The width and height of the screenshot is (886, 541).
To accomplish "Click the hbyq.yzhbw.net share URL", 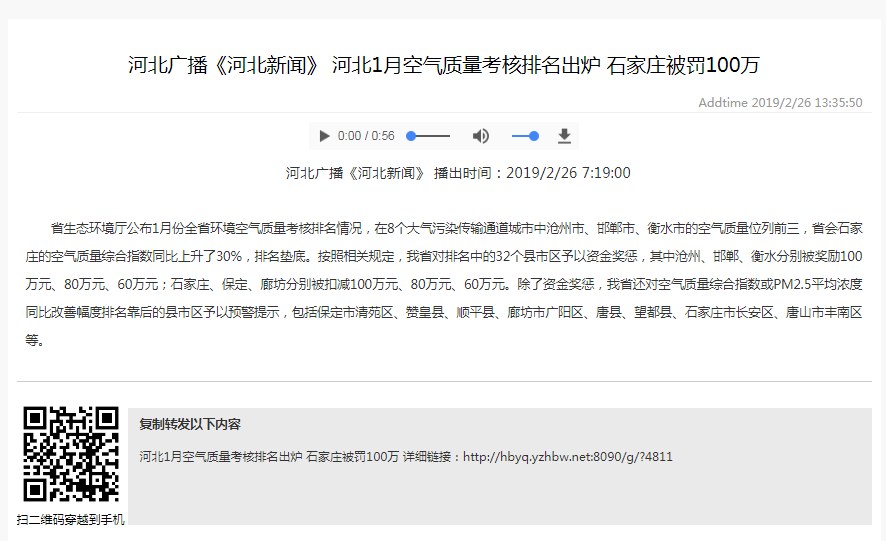I will tap(568, 457).
